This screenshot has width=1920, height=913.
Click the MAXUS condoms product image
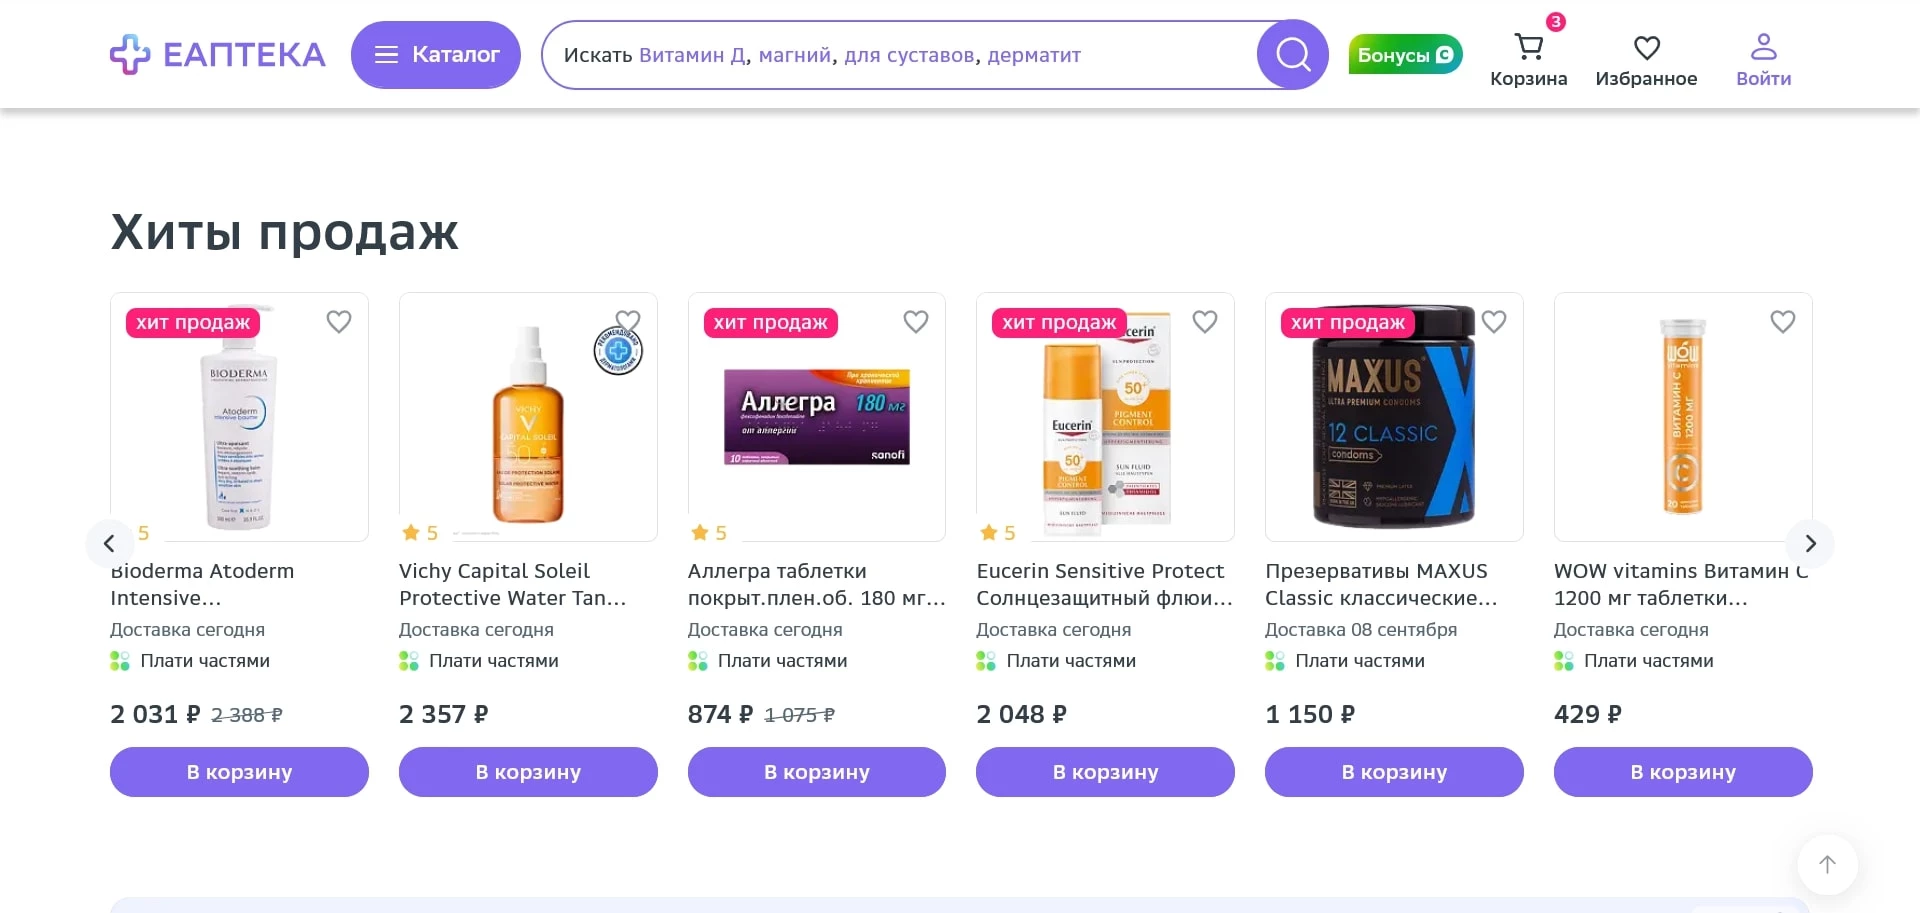click(x=1394, y=417)
